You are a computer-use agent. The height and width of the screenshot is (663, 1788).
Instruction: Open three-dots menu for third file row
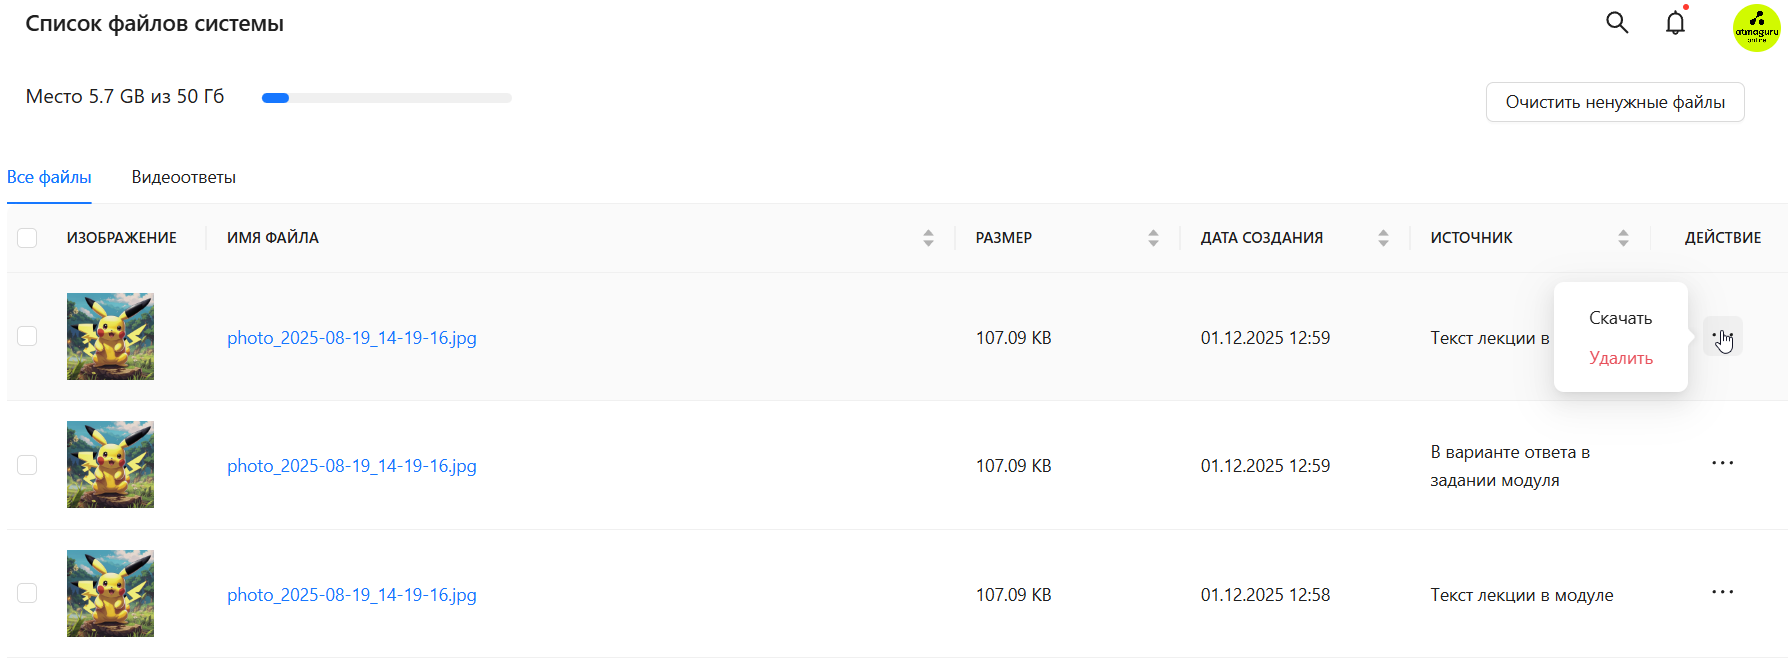tap(1722, 593)
